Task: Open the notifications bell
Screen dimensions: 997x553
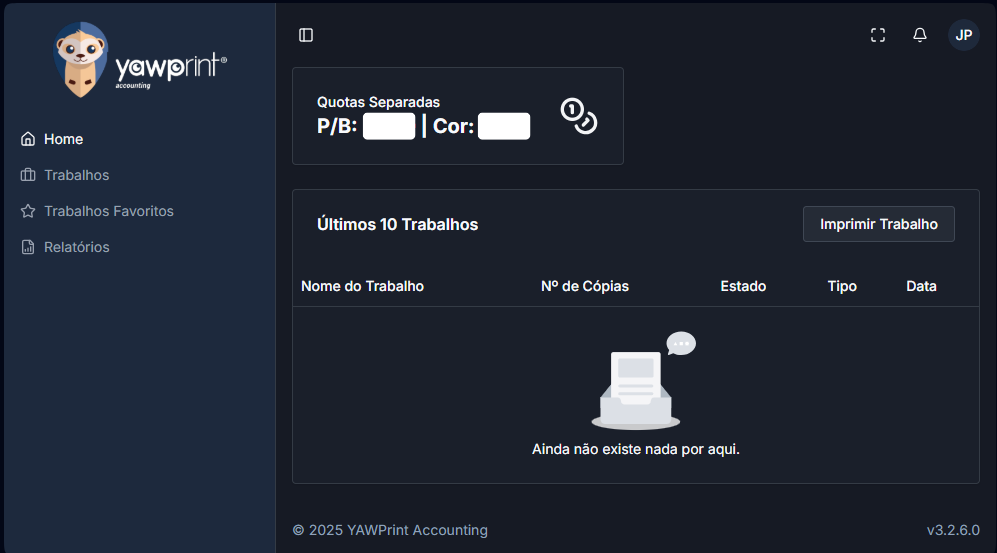Action: pyautogui.click(x=920, y=35)
